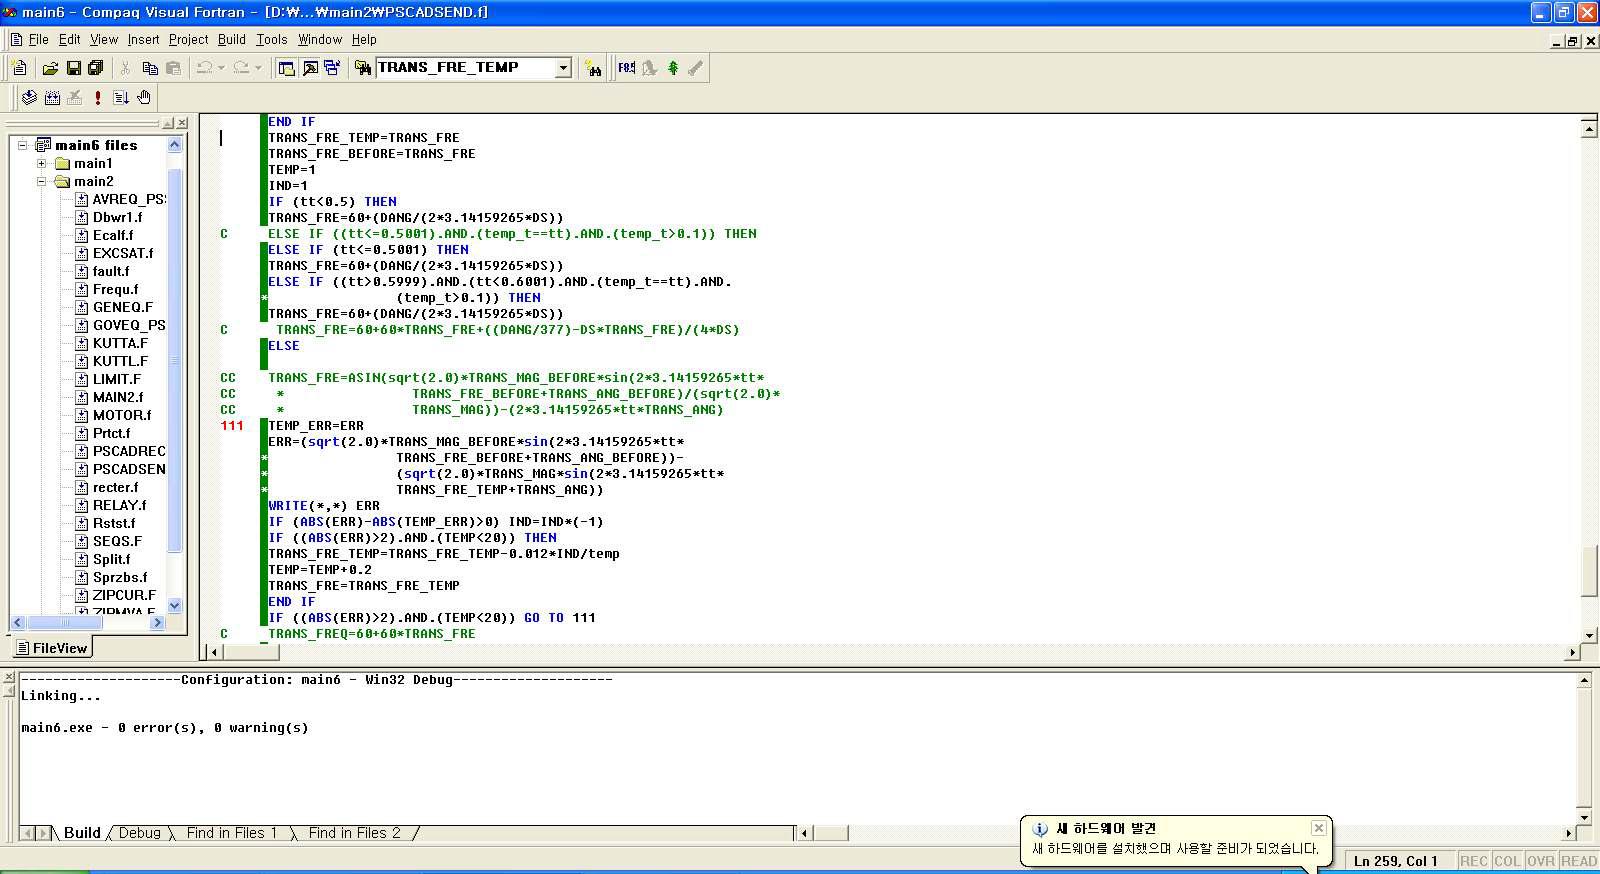This screenshot has height=874, width=1600.
Task: Expand the main1 folder in FileView
Action: pos(41,163)
